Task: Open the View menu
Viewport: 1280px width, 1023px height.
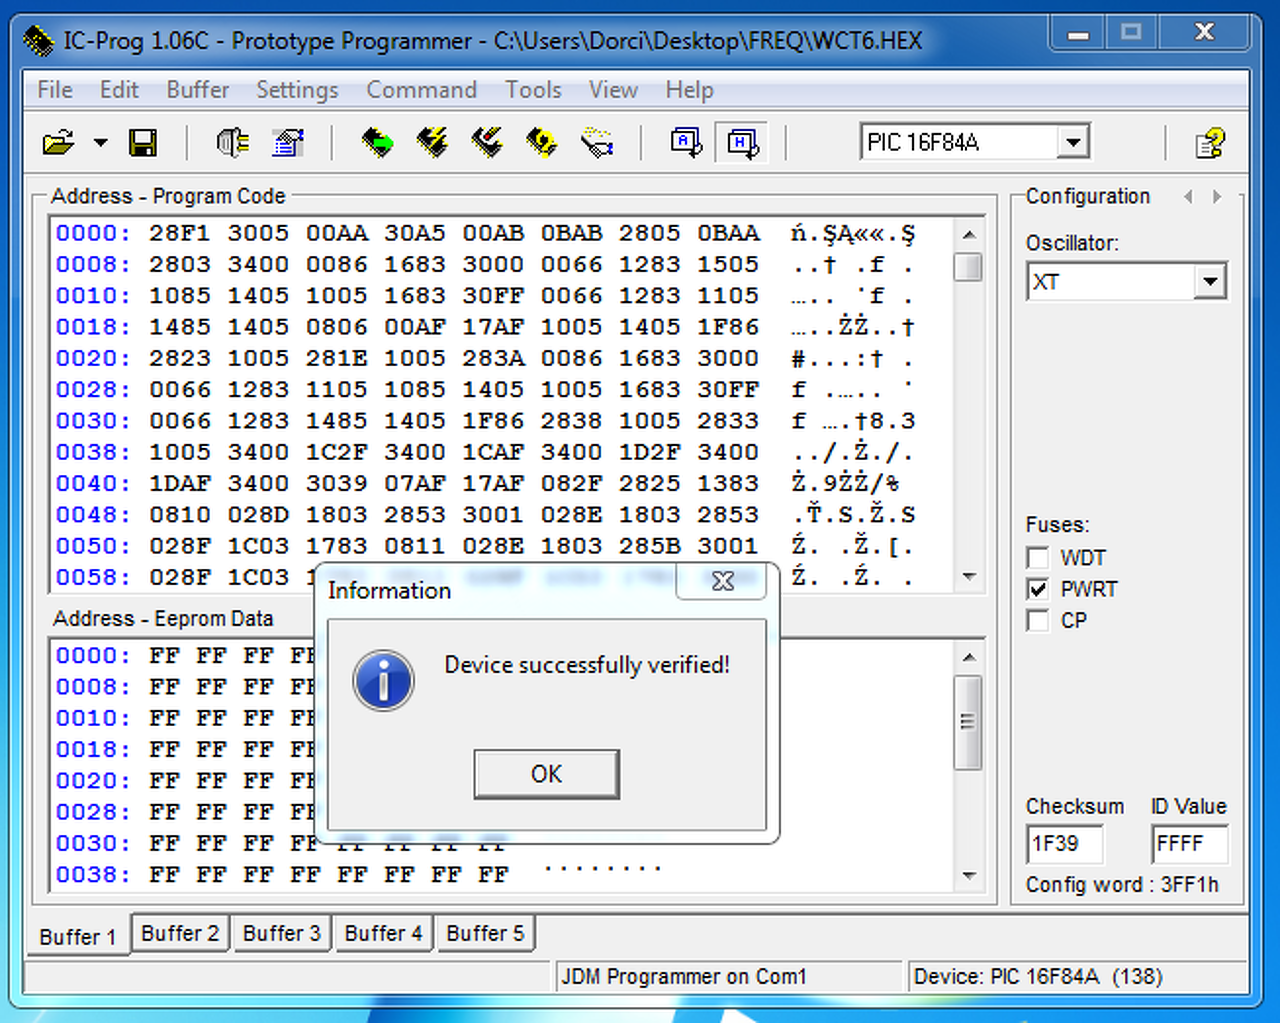Action: (613, 90)
